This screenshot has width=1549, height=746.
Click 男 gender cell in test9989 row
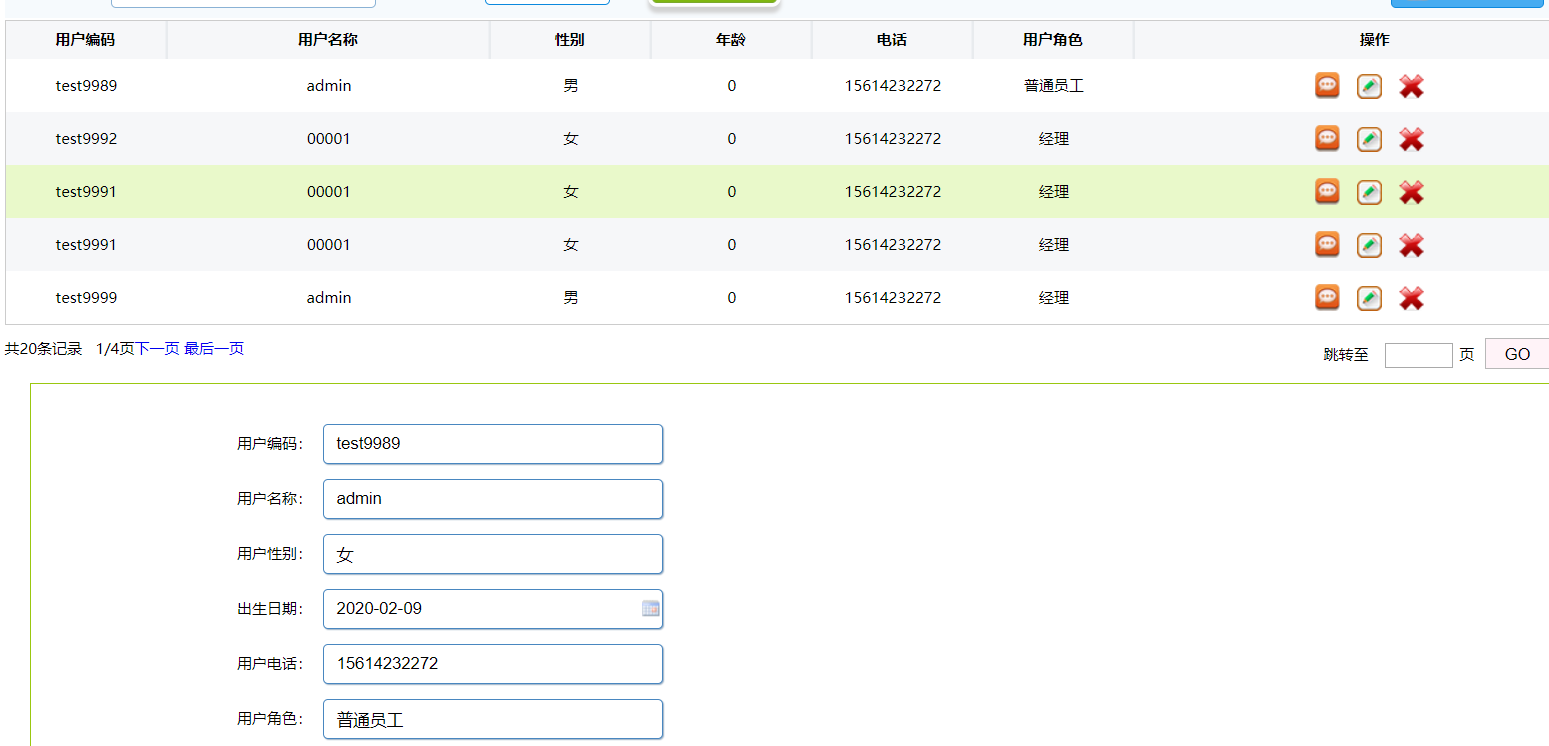click(571, 86)
